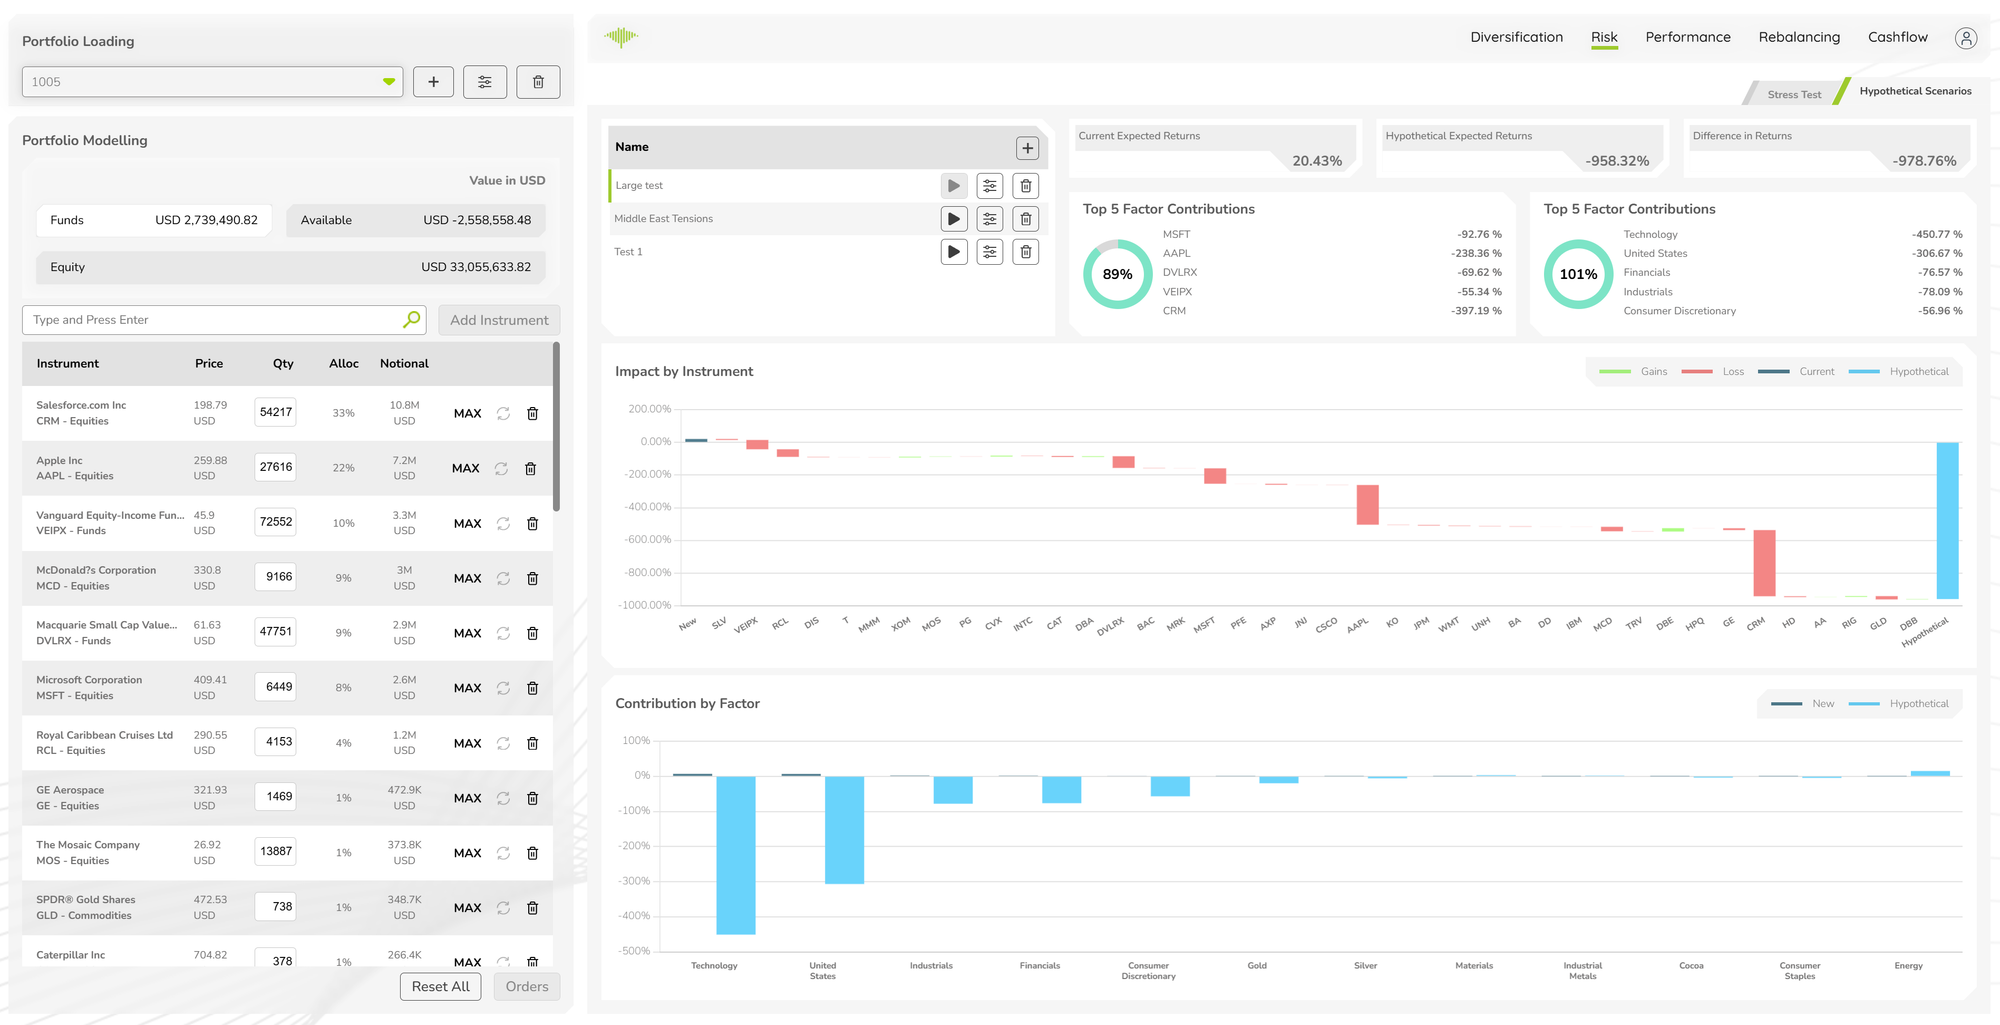Delete Salesforce.com Inc from the portfolio
The image size is (2000, 1025).
pyautogui.click(x=532, y=413)
